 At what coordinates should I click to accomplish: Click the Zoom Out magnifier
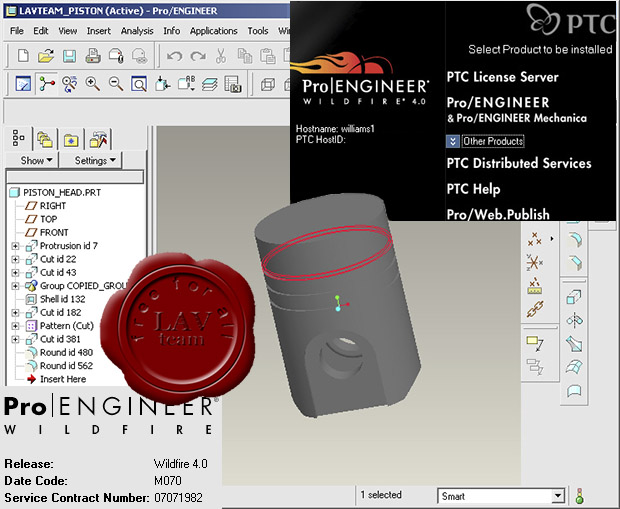point(116,84)
